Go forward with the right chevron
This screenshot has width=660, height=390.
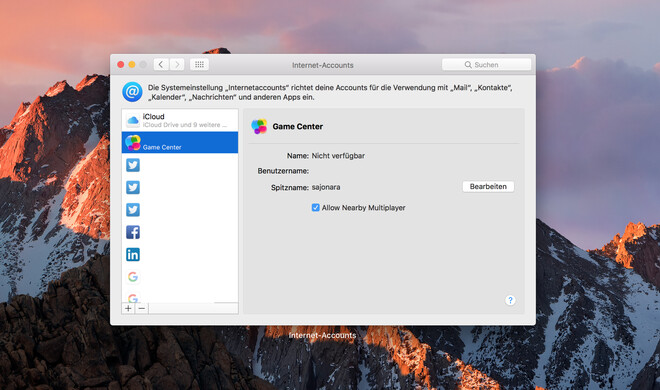tap(177, 64)
